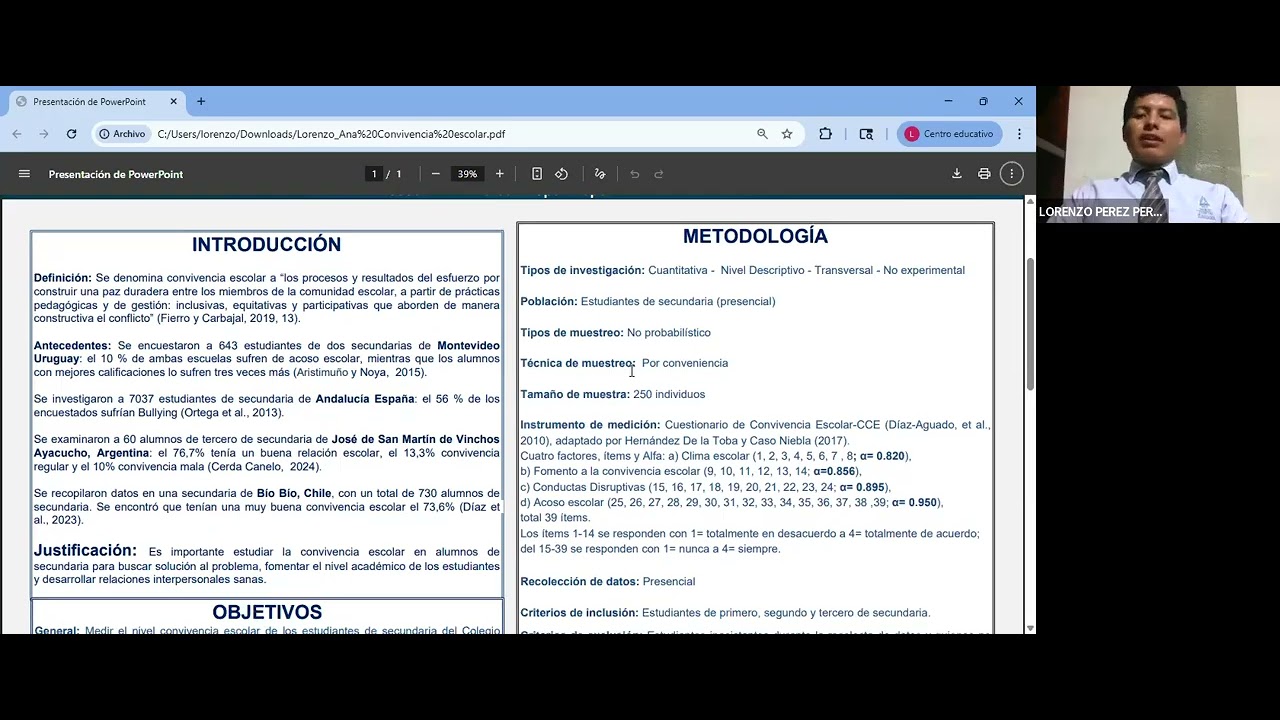Screen dimensions: 1280x720
Task: Print the PDF document
Action: pos(984,174)
